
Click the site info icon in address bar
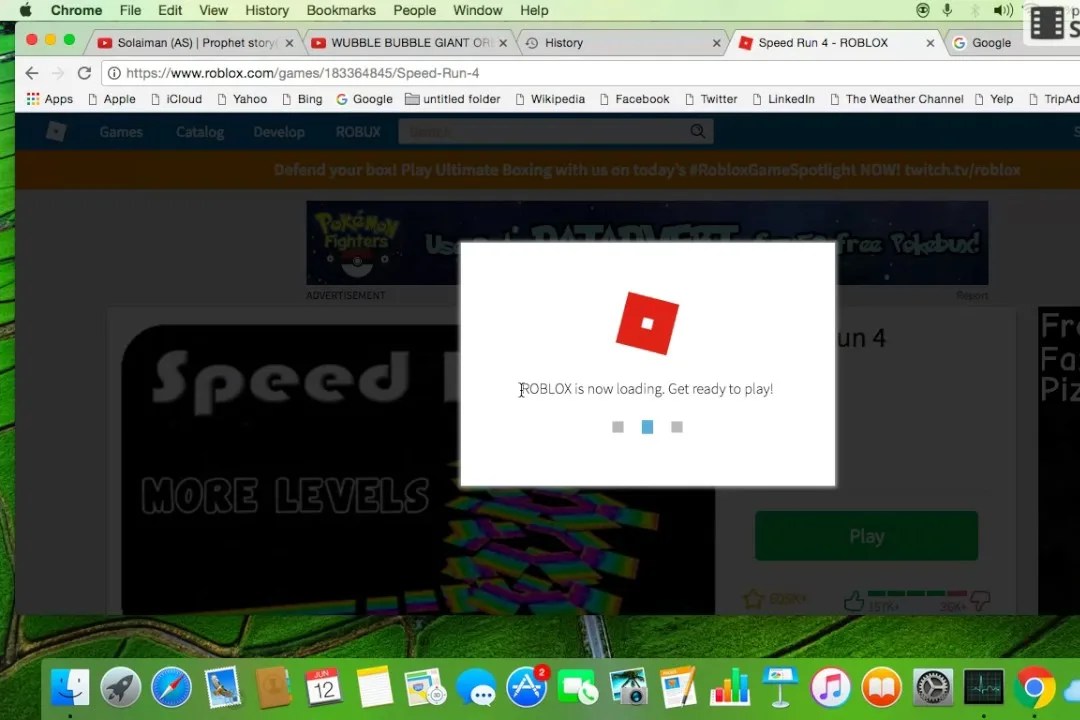pyautogui.click(x=114, y=73)
